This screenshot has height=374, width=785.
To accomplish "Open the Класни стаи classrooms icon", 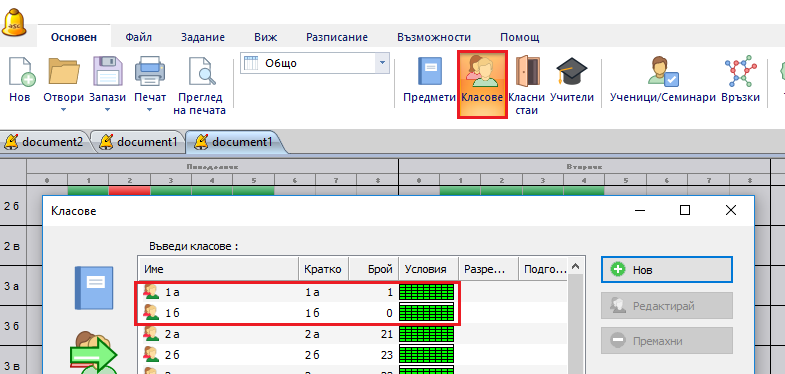I will point(527,71).
